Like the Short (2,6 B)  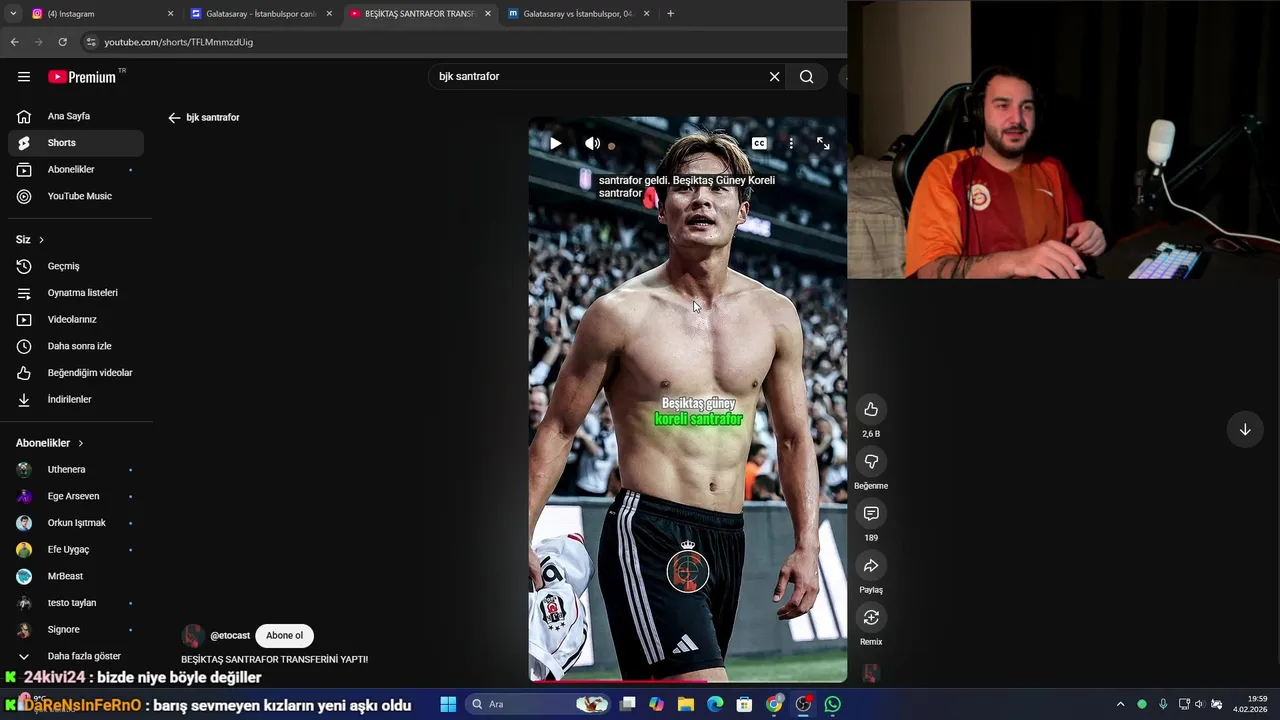[x=871, y=409]
